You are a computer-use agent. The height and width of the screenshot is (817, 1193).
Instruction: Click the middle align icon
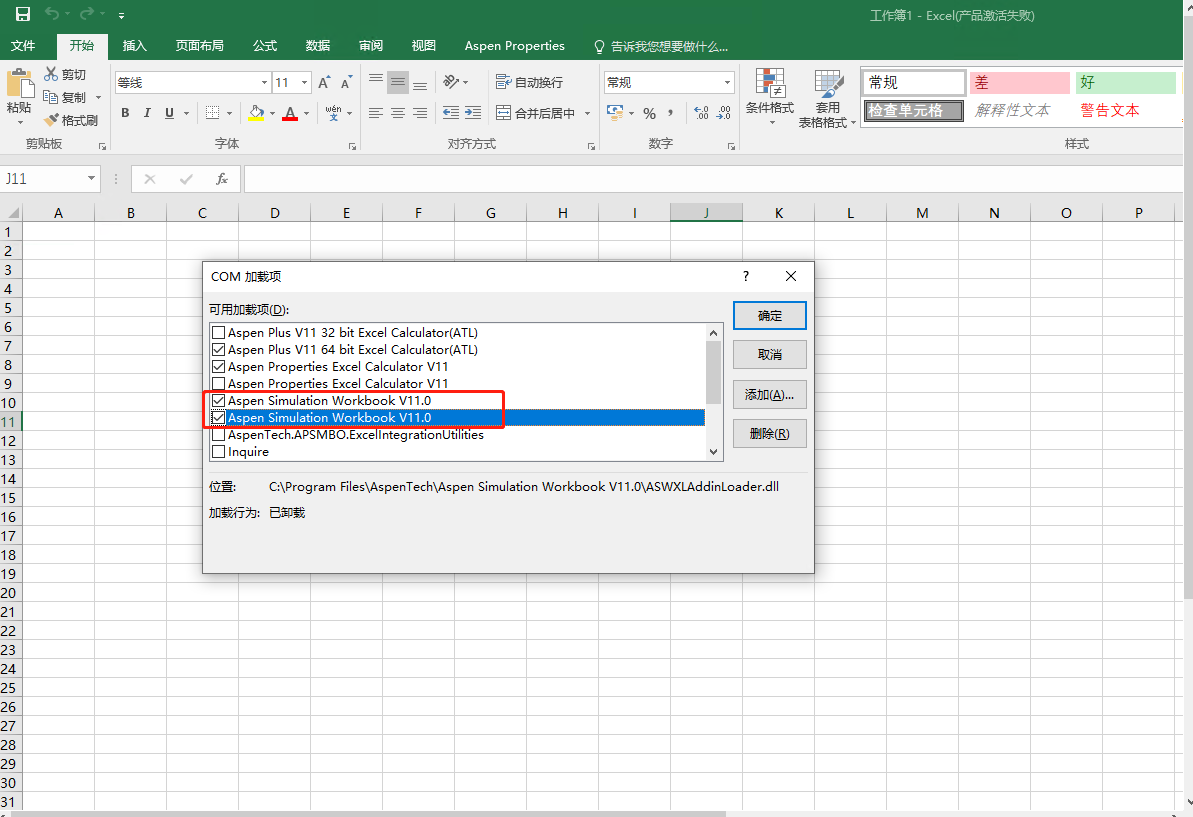coord(398,81)
